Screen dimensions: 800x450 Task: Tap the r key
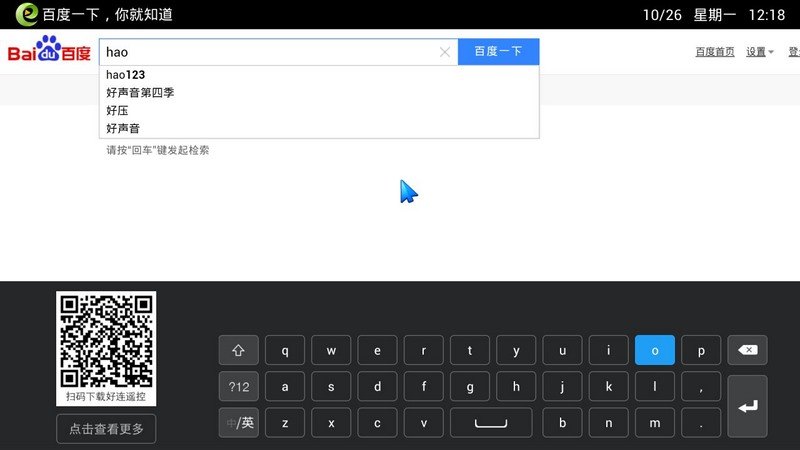click(423, 350)
